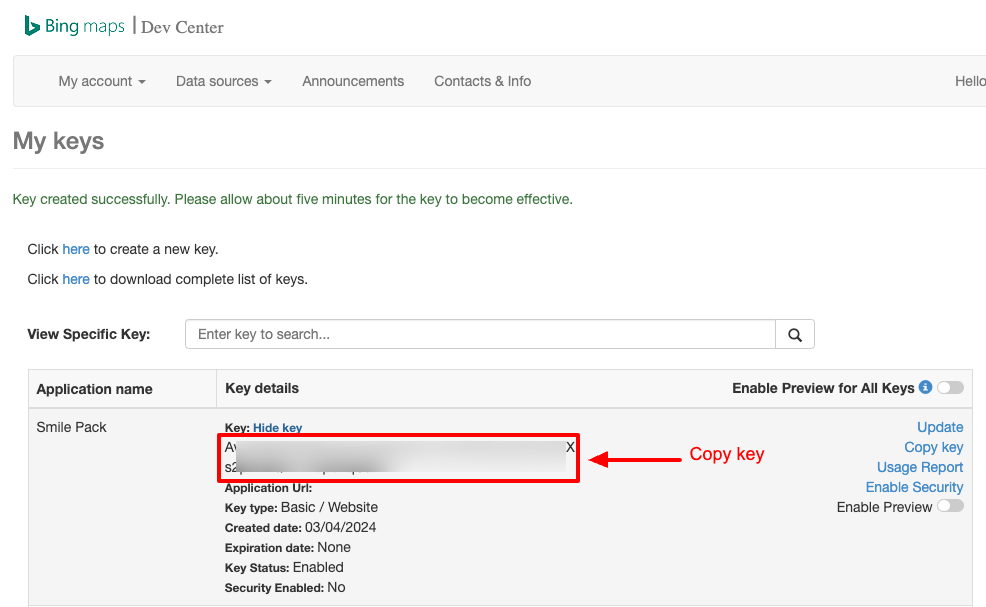Screen dimensions: 986x607
Task: Click the Key details column header
Action: pos(262,388)
